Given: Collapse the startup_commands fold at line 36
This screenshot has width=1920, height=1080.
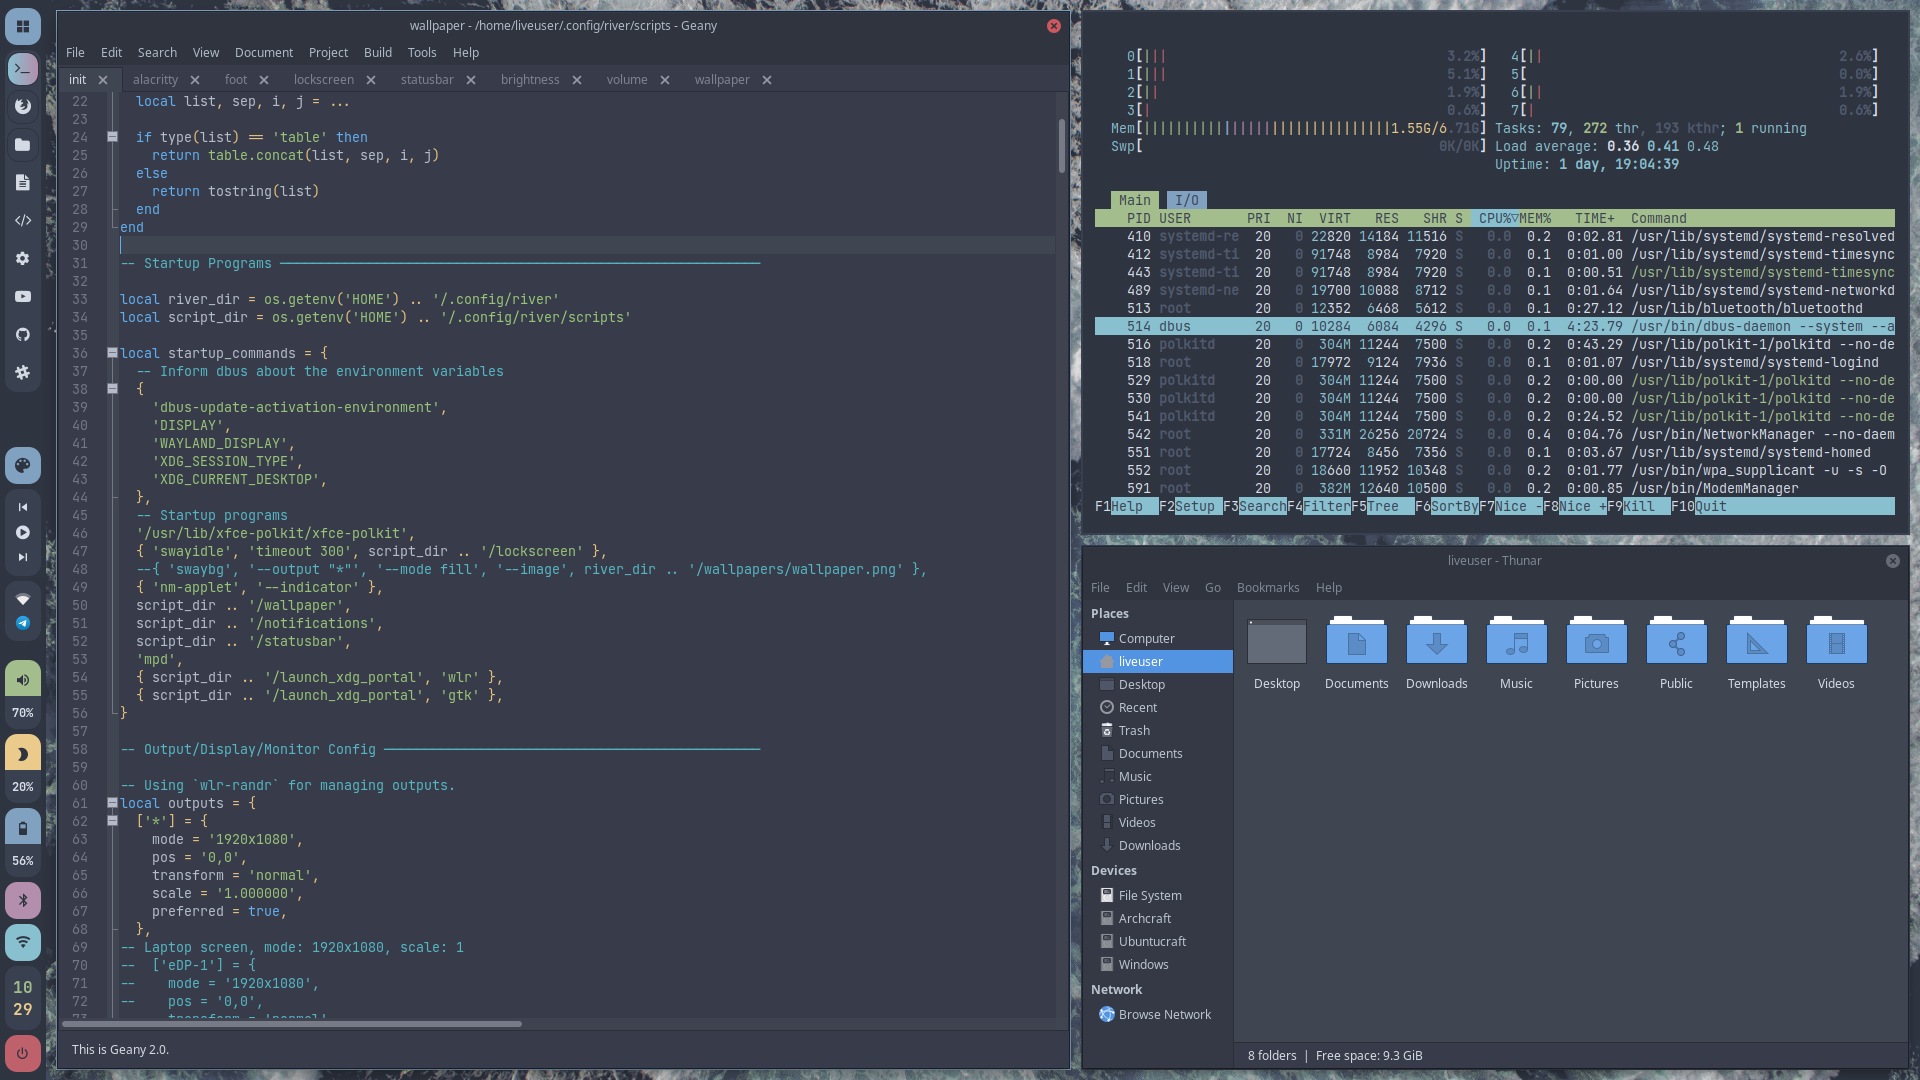Looking at the screenshot, I should pos(112,353).
